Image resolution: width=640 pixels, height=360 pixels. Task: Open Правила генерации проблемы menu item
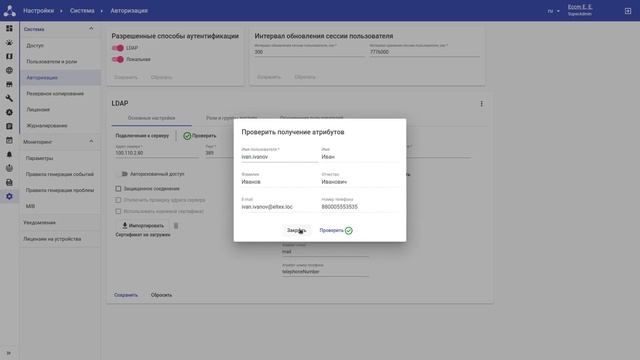(60, 190)
